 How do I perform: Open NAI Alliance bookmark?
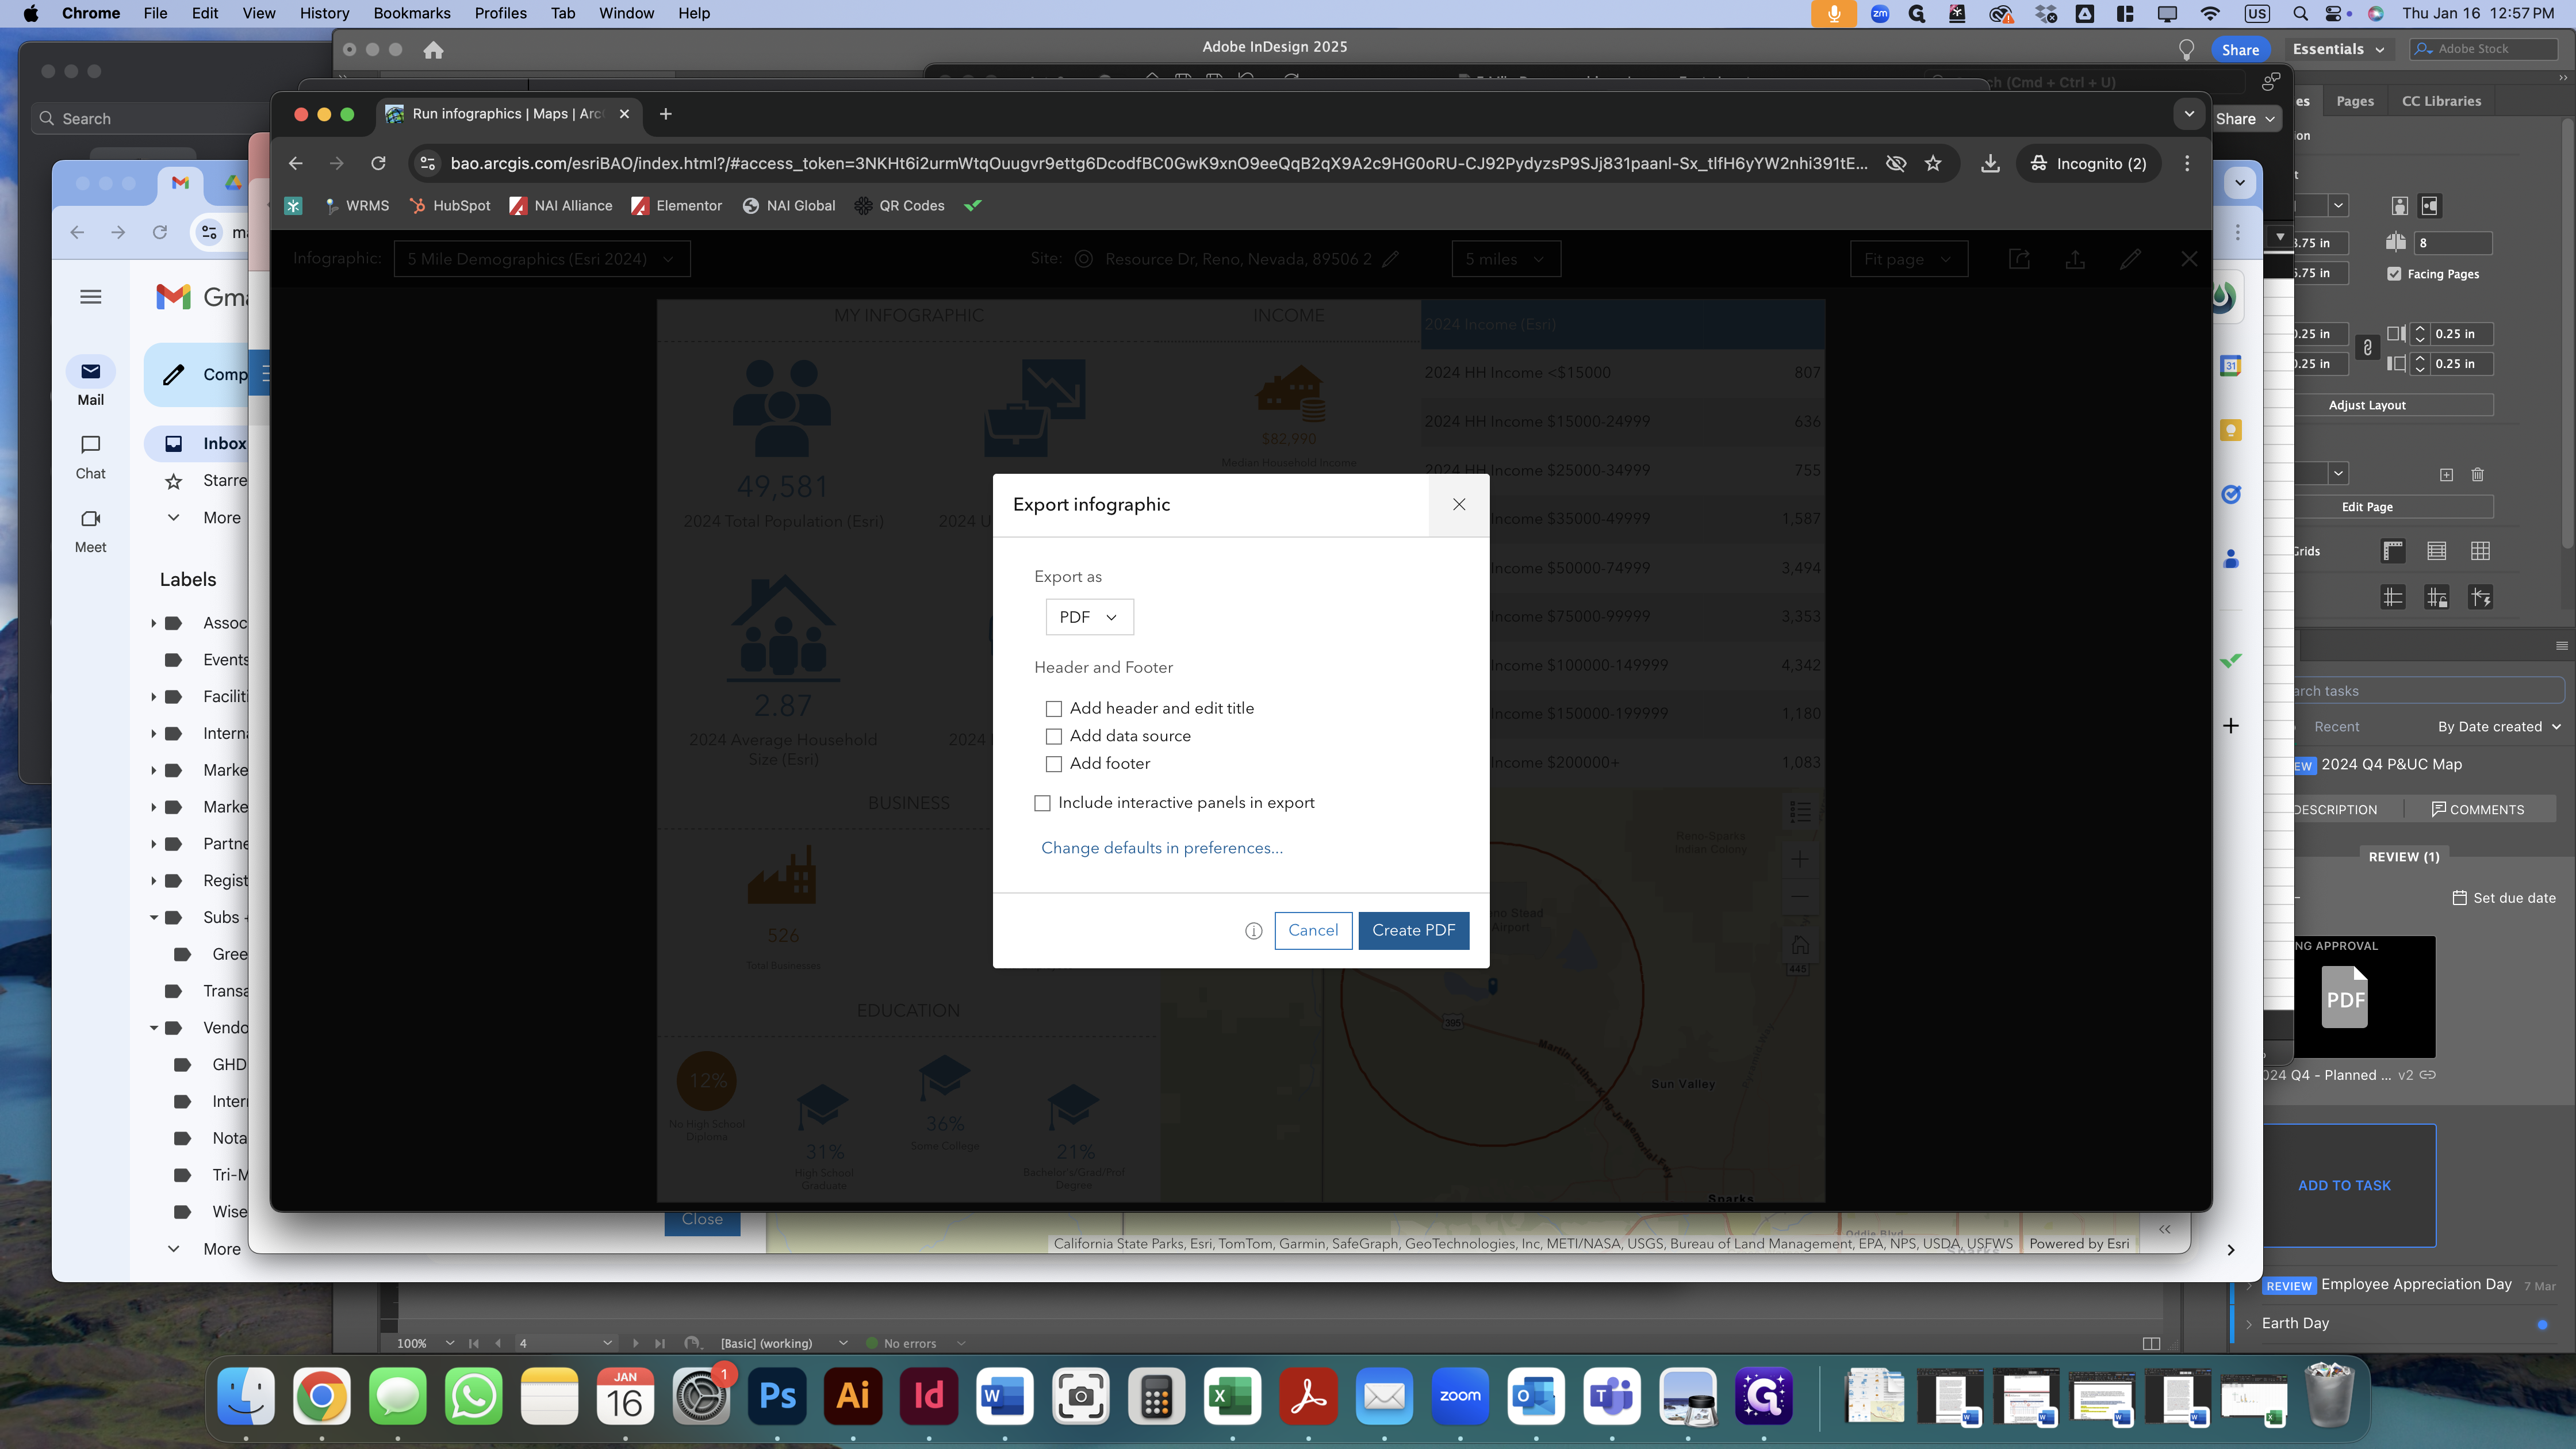(x=561, y=206)
